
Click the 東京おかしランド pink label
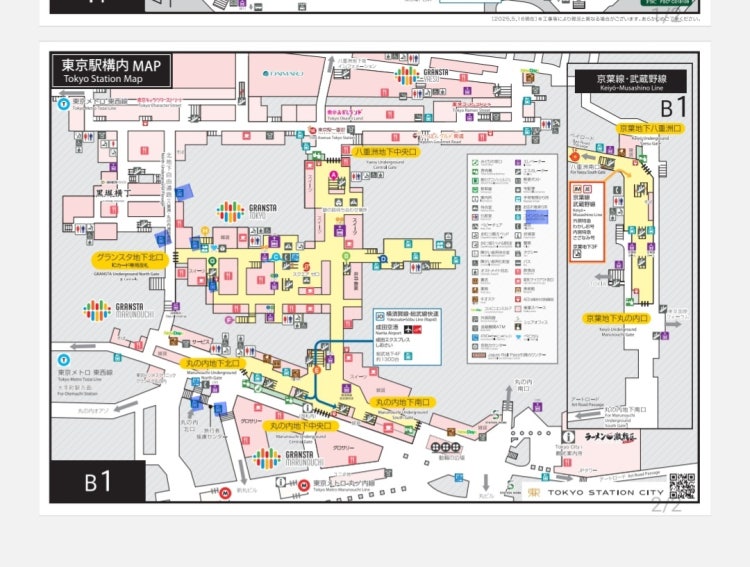(x=345, y=112)
